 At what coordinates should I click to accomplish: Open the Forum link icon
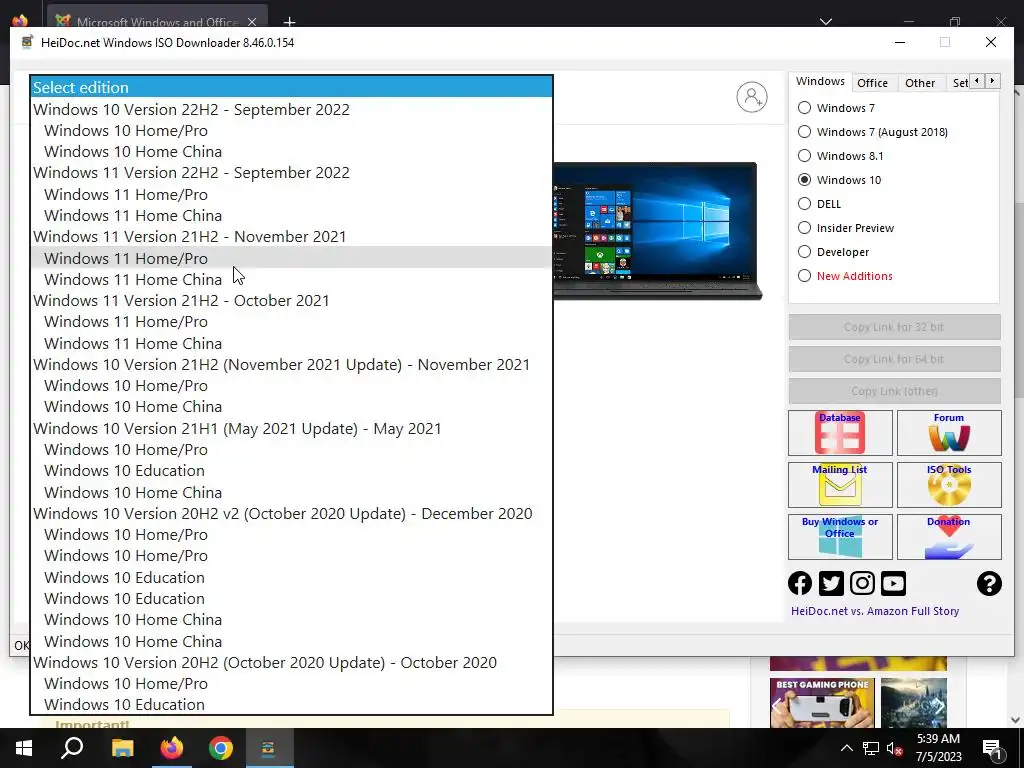click(x=949, y=433)
